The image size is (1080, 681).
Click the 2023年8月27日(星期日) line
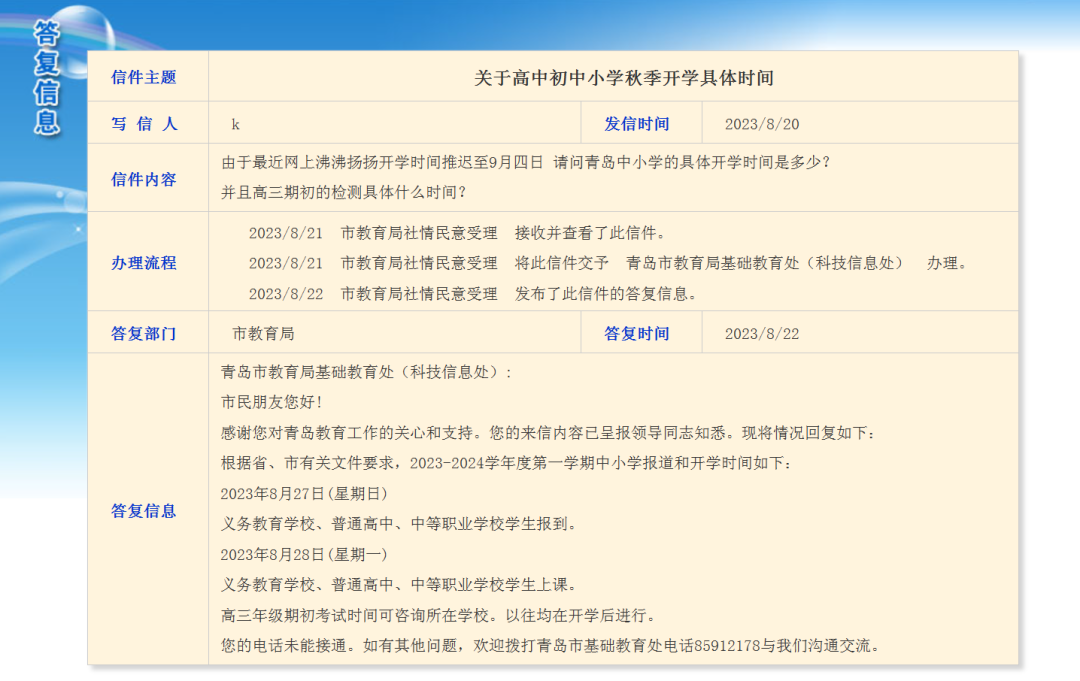[304, 493]
